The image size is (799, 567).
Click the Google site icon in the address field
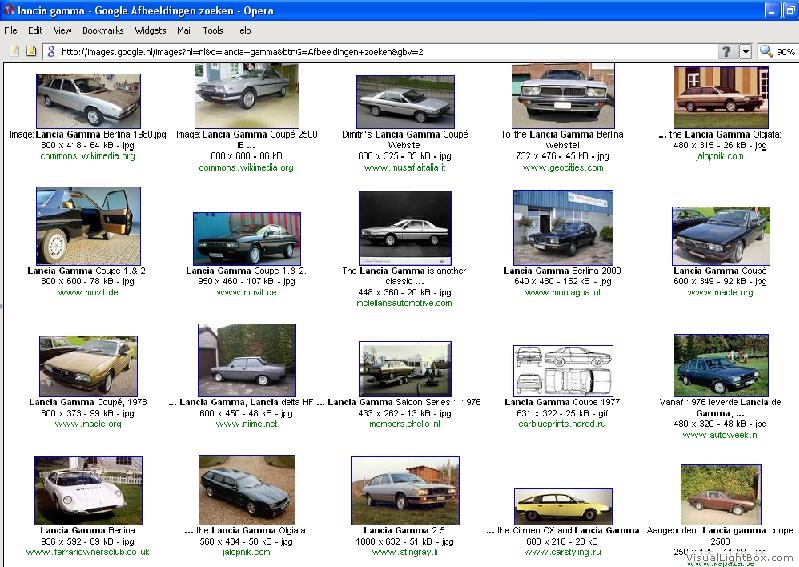coord(51,51)
